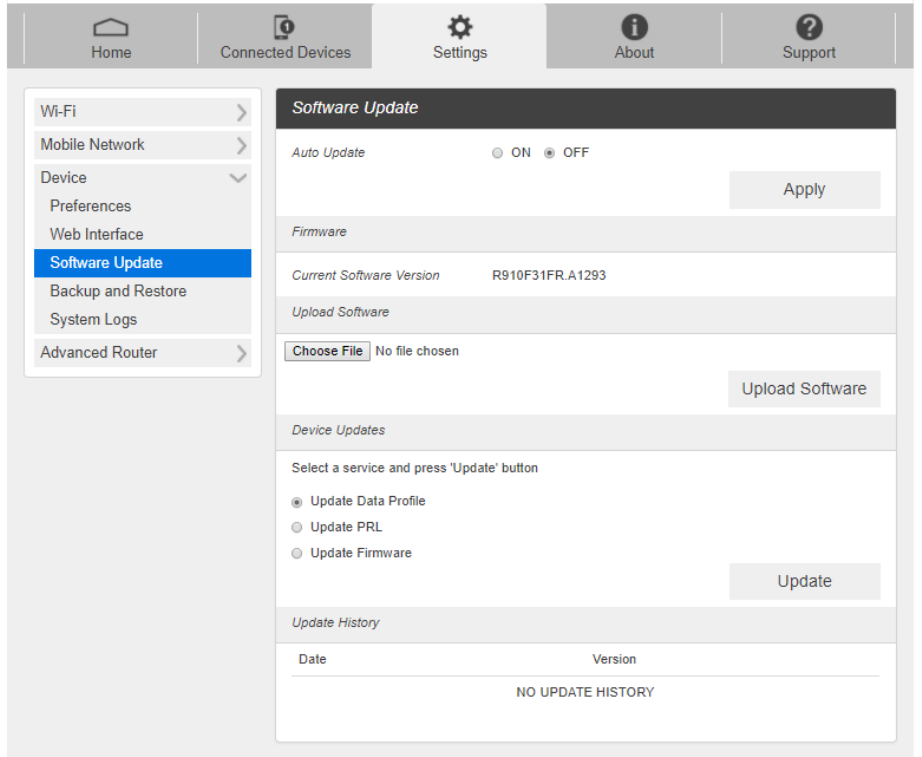922x757 pixels.
Task: Select Update Data Profile option
Action: point(297,502)
